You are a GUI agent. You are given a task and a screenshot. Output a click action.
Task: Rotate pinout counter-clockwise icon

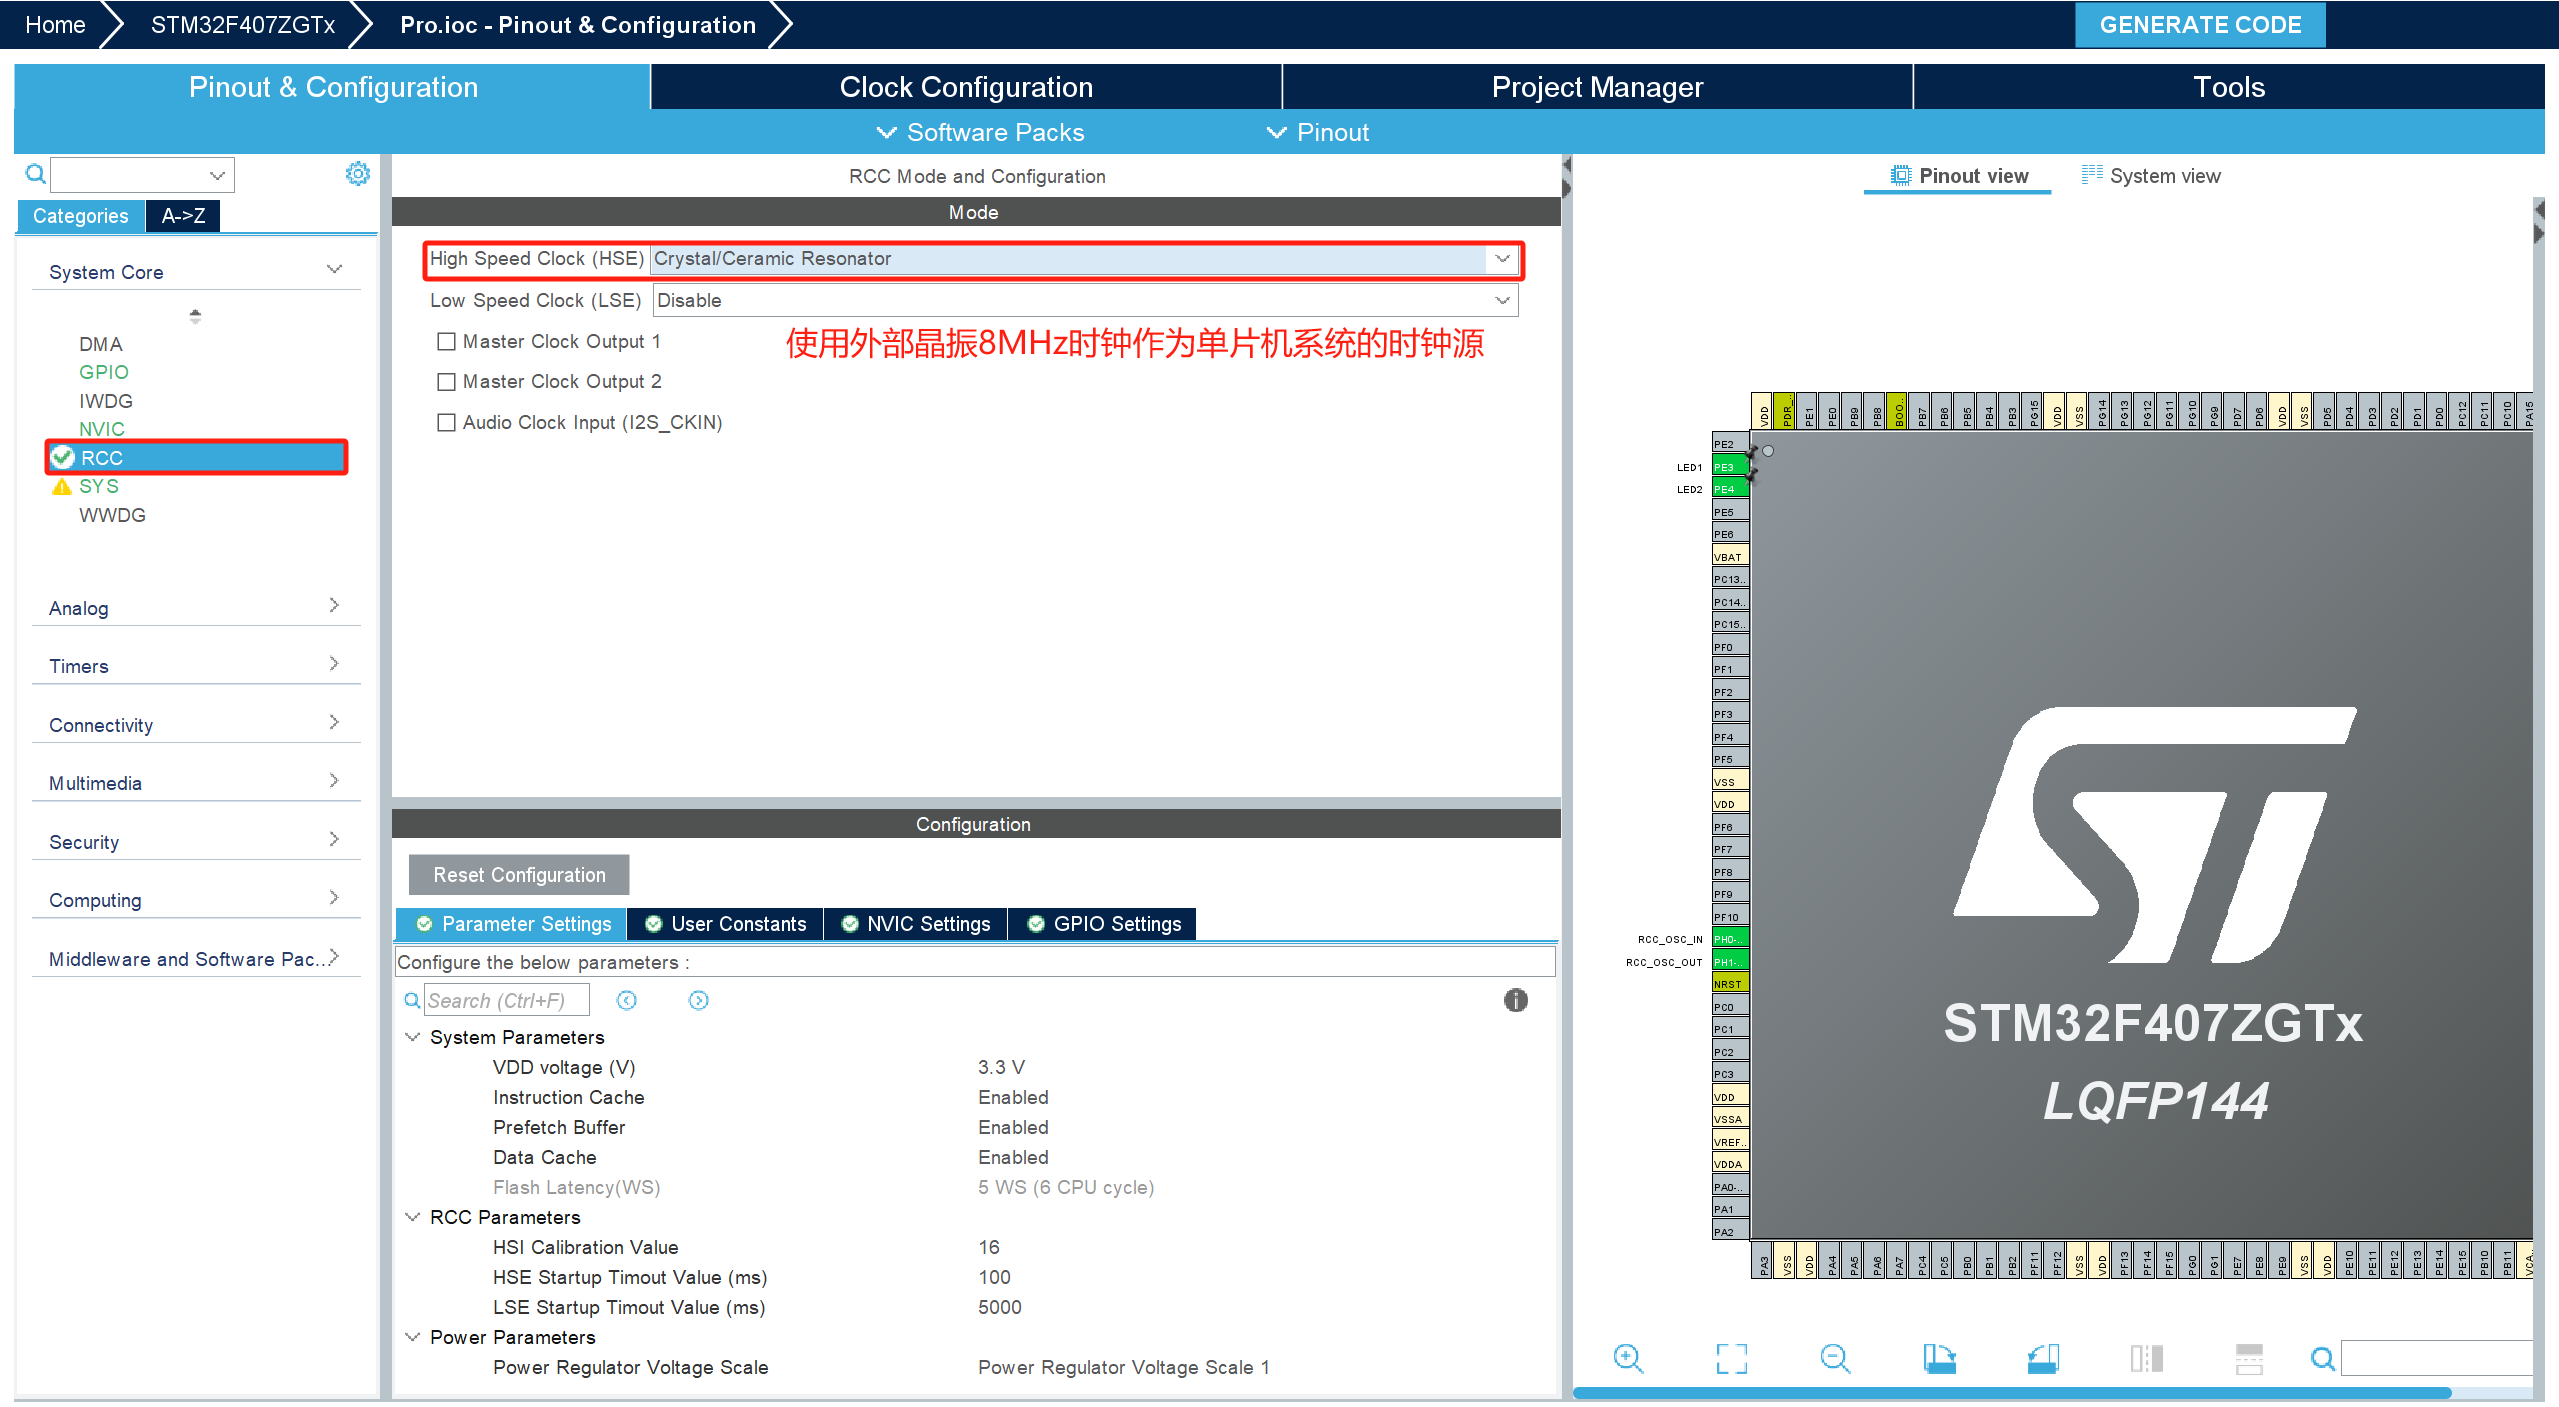tap(2043, 1358)
